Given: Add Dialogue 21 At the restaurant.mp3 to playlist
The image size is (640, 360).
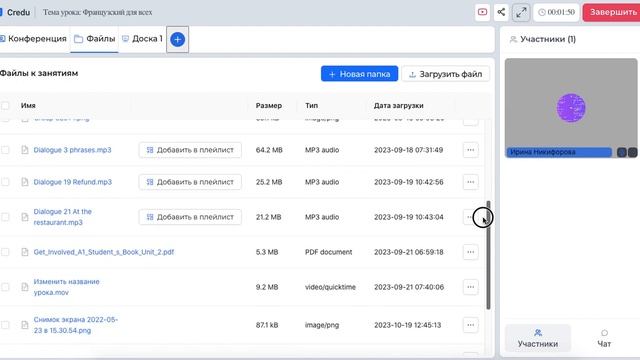Looking at the screenshot, I should [190, 217].
